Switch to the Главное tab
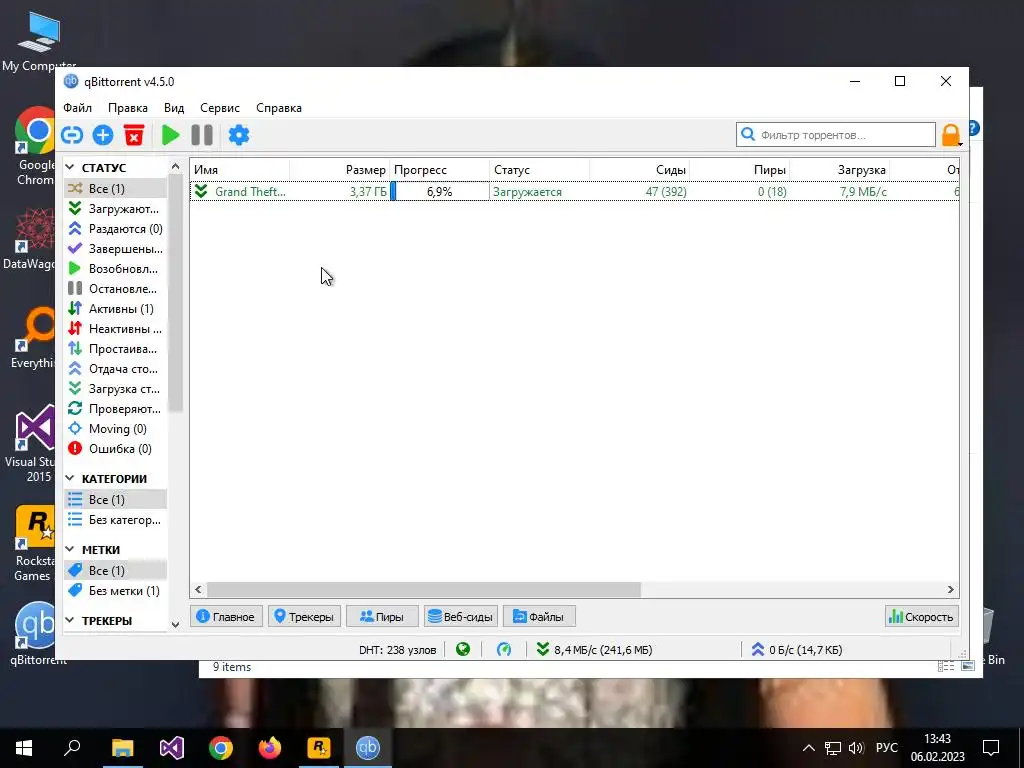This screenshot has width=1024, height=768. tap(226, 616)
